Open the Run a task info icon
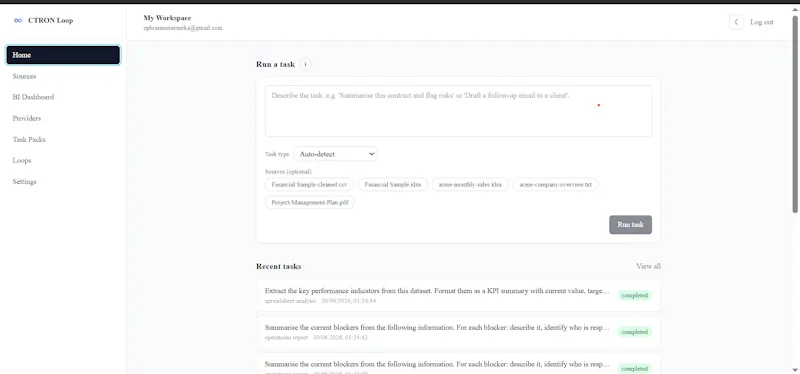Screen dimensions: 800x374 305,64
